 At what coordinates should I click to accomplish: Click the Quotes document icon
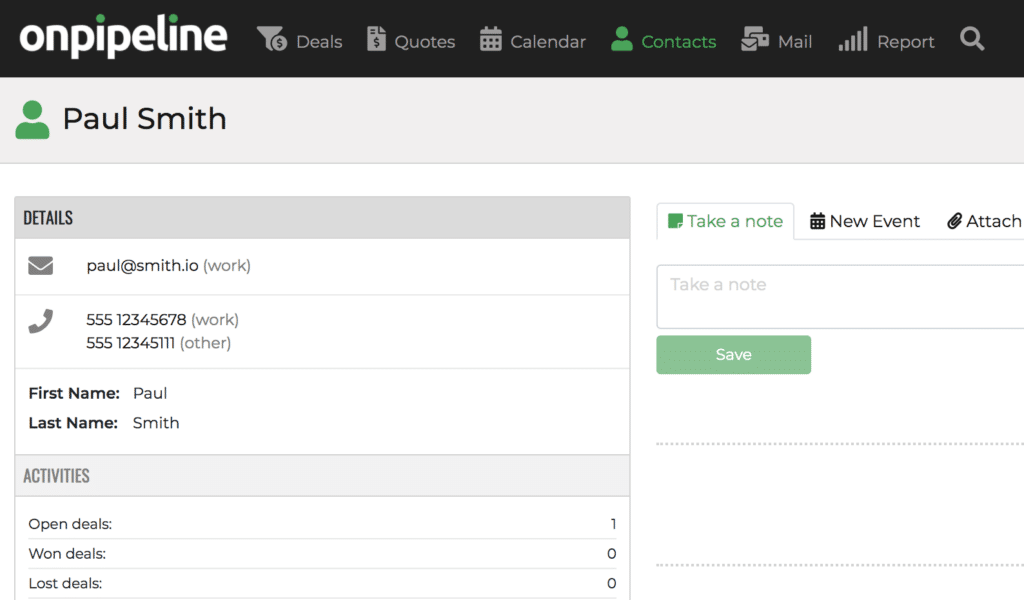pyautogui.click(x=376, y=39)
